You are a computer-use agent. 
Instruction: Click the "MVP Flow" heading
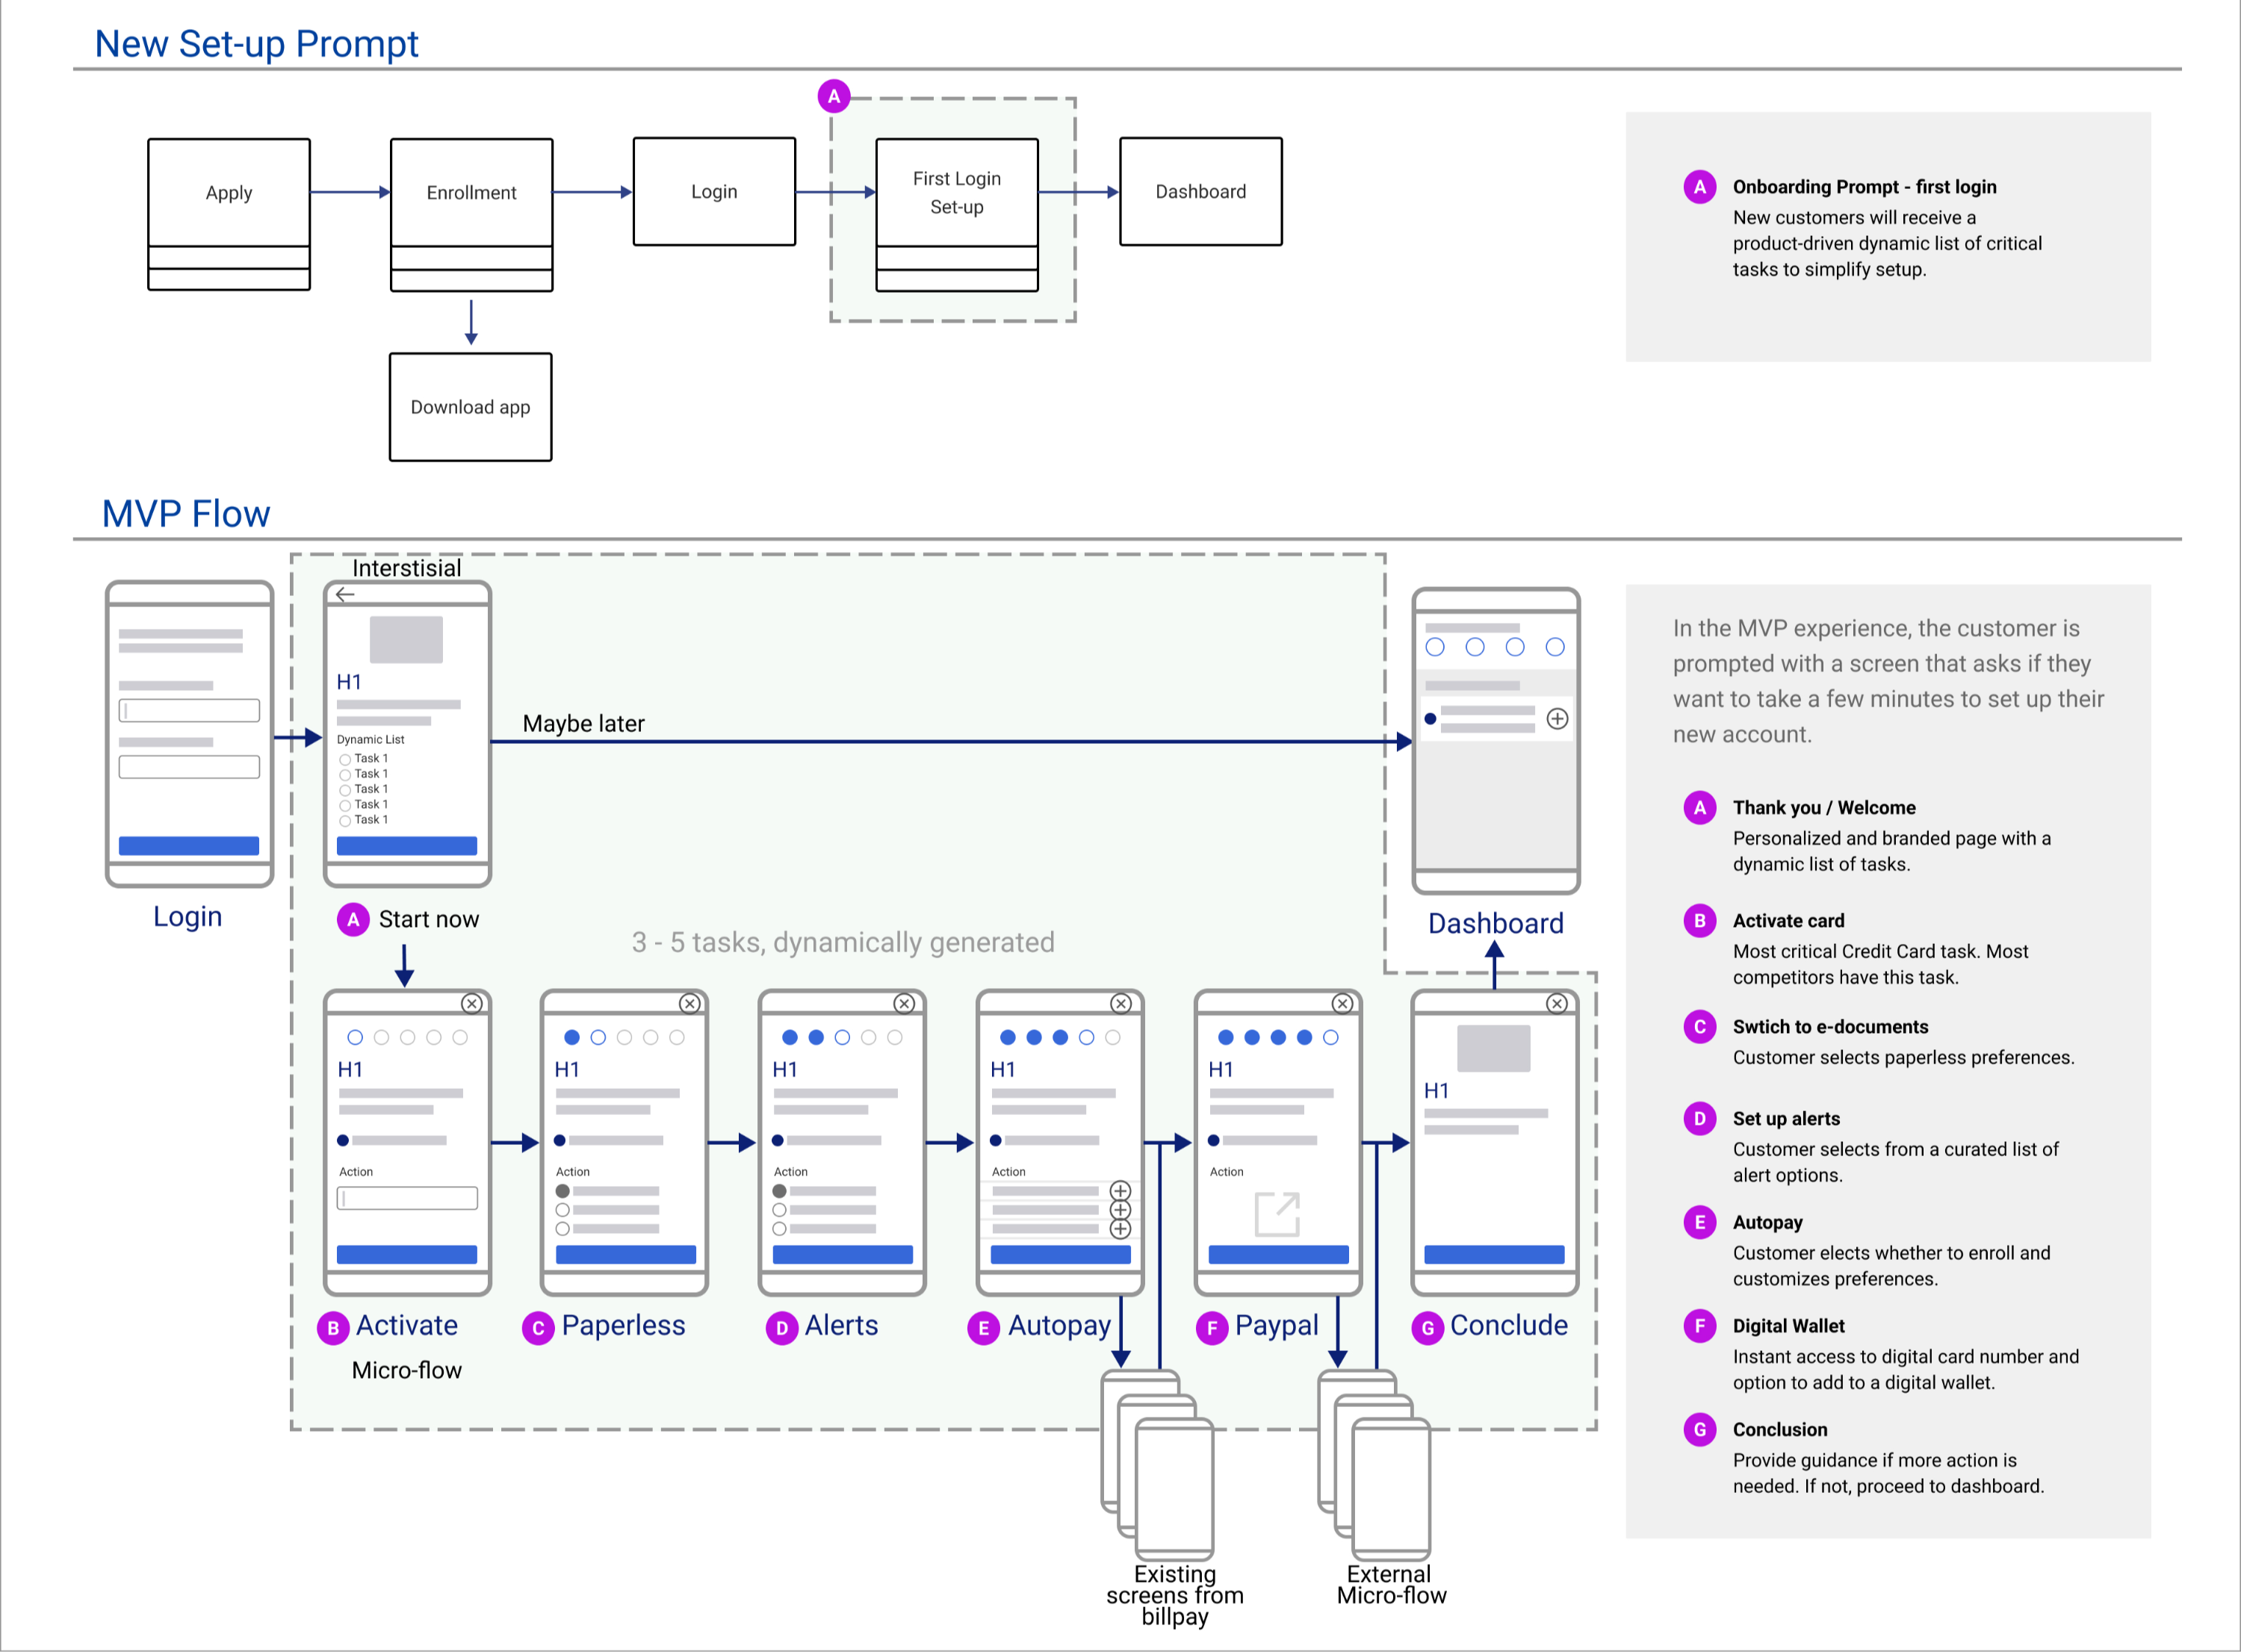coord(186,514)
